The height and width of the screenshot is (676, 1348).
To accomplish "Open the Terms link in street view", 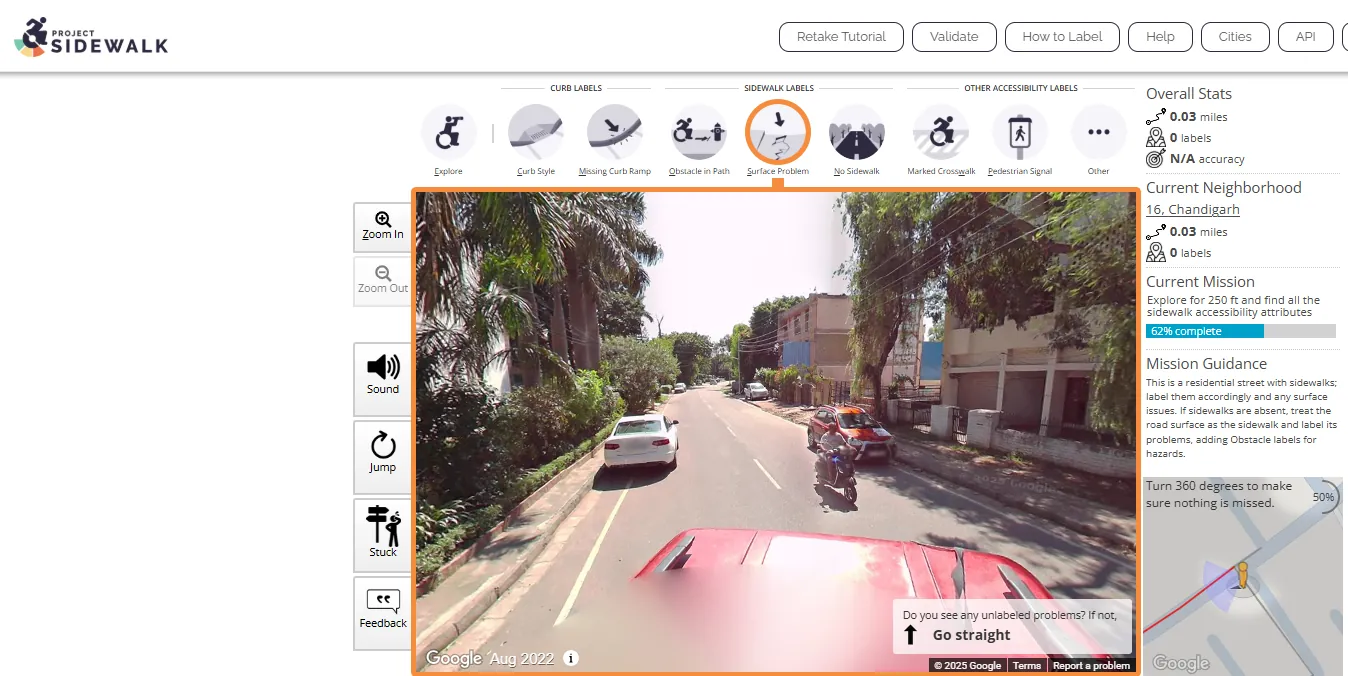I will (1027, 665).
